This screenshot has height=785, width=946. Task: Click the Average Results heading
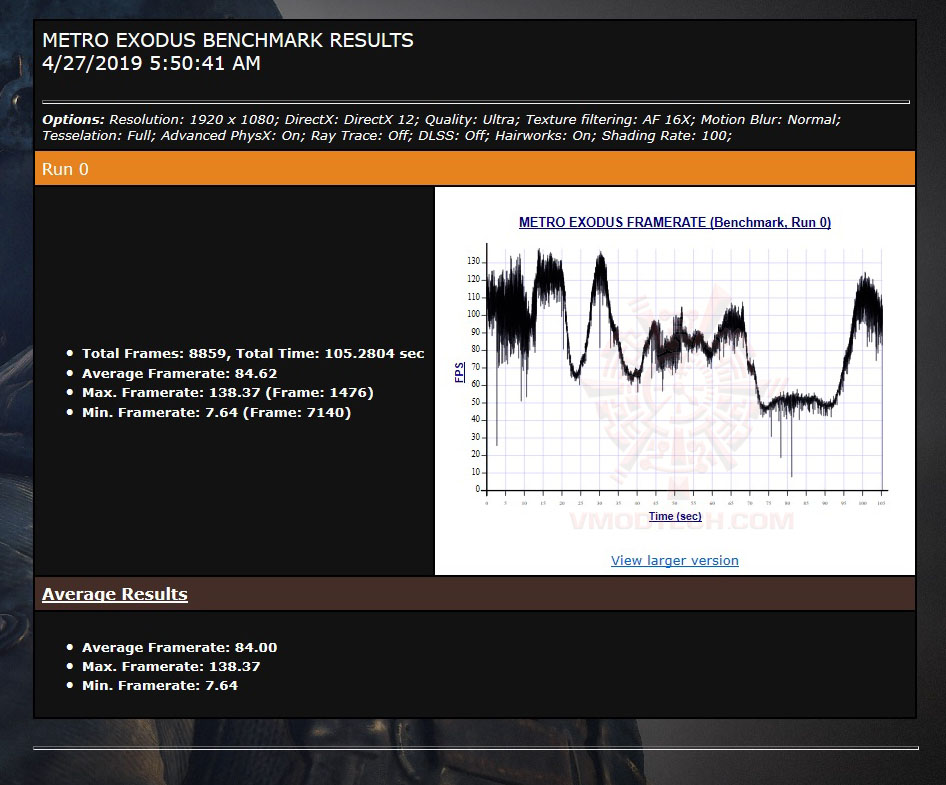coord(115,594)
